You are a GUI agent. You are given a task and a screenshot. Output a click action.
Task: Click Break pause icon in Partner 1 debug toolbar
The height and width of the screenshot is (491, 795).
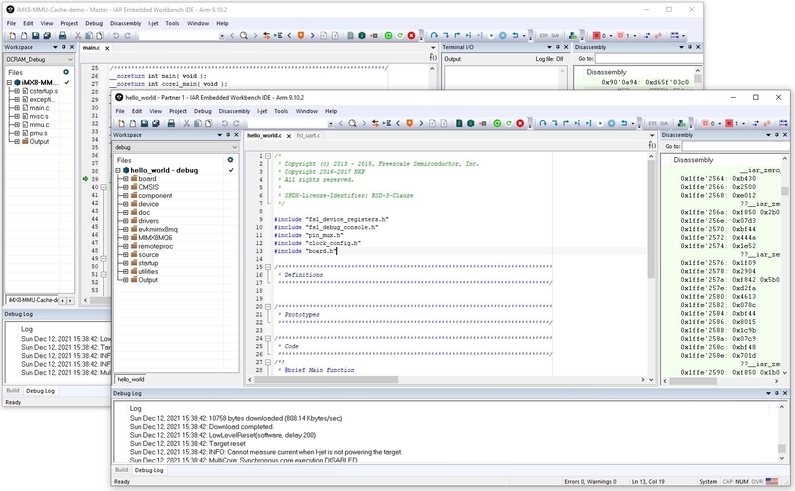[611, 123]
